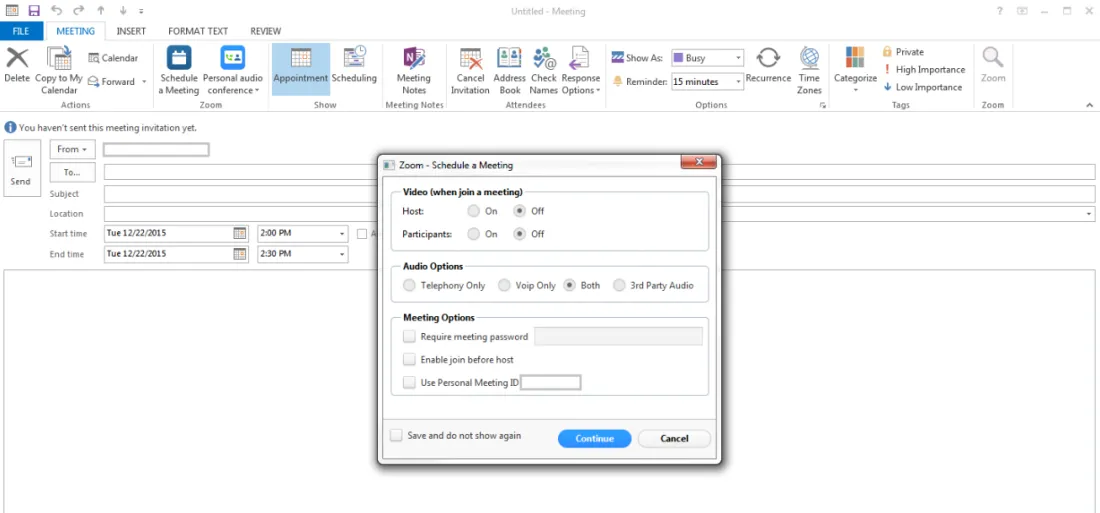Open Personal audio conference icon
Screen dimensions: 1100x513
(232, 58)
